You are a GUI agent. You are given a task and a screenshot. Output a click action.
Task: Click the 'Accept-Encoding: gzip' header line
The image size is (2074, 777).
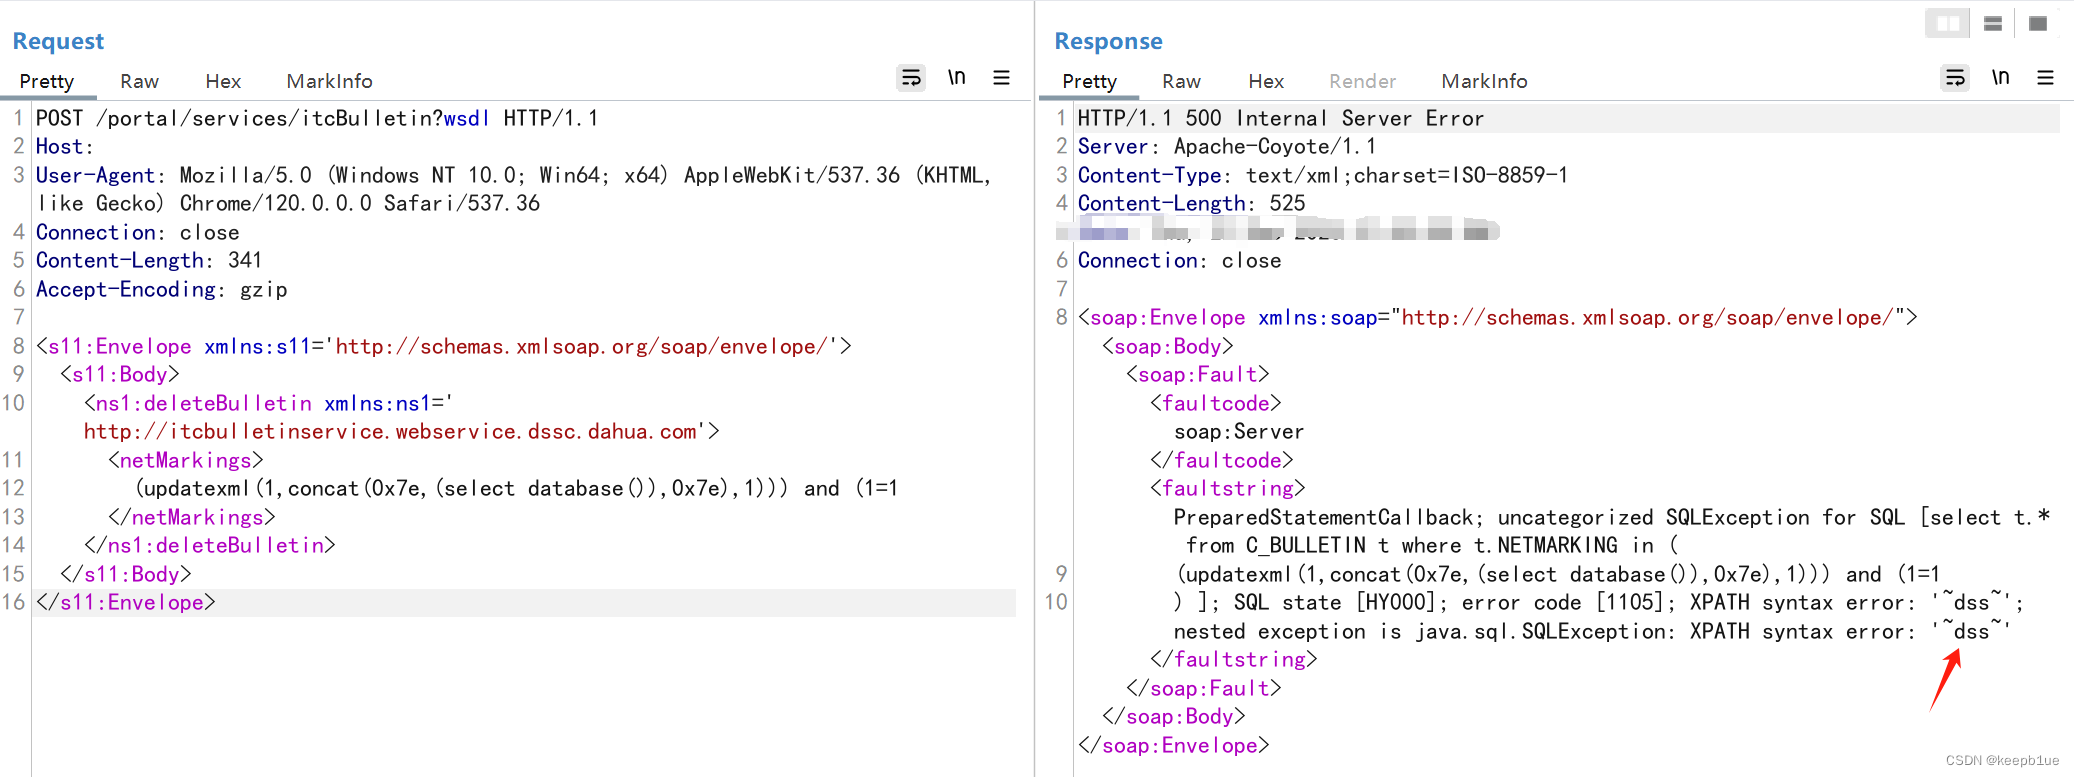pyautogui.click(x=162, y=289)
